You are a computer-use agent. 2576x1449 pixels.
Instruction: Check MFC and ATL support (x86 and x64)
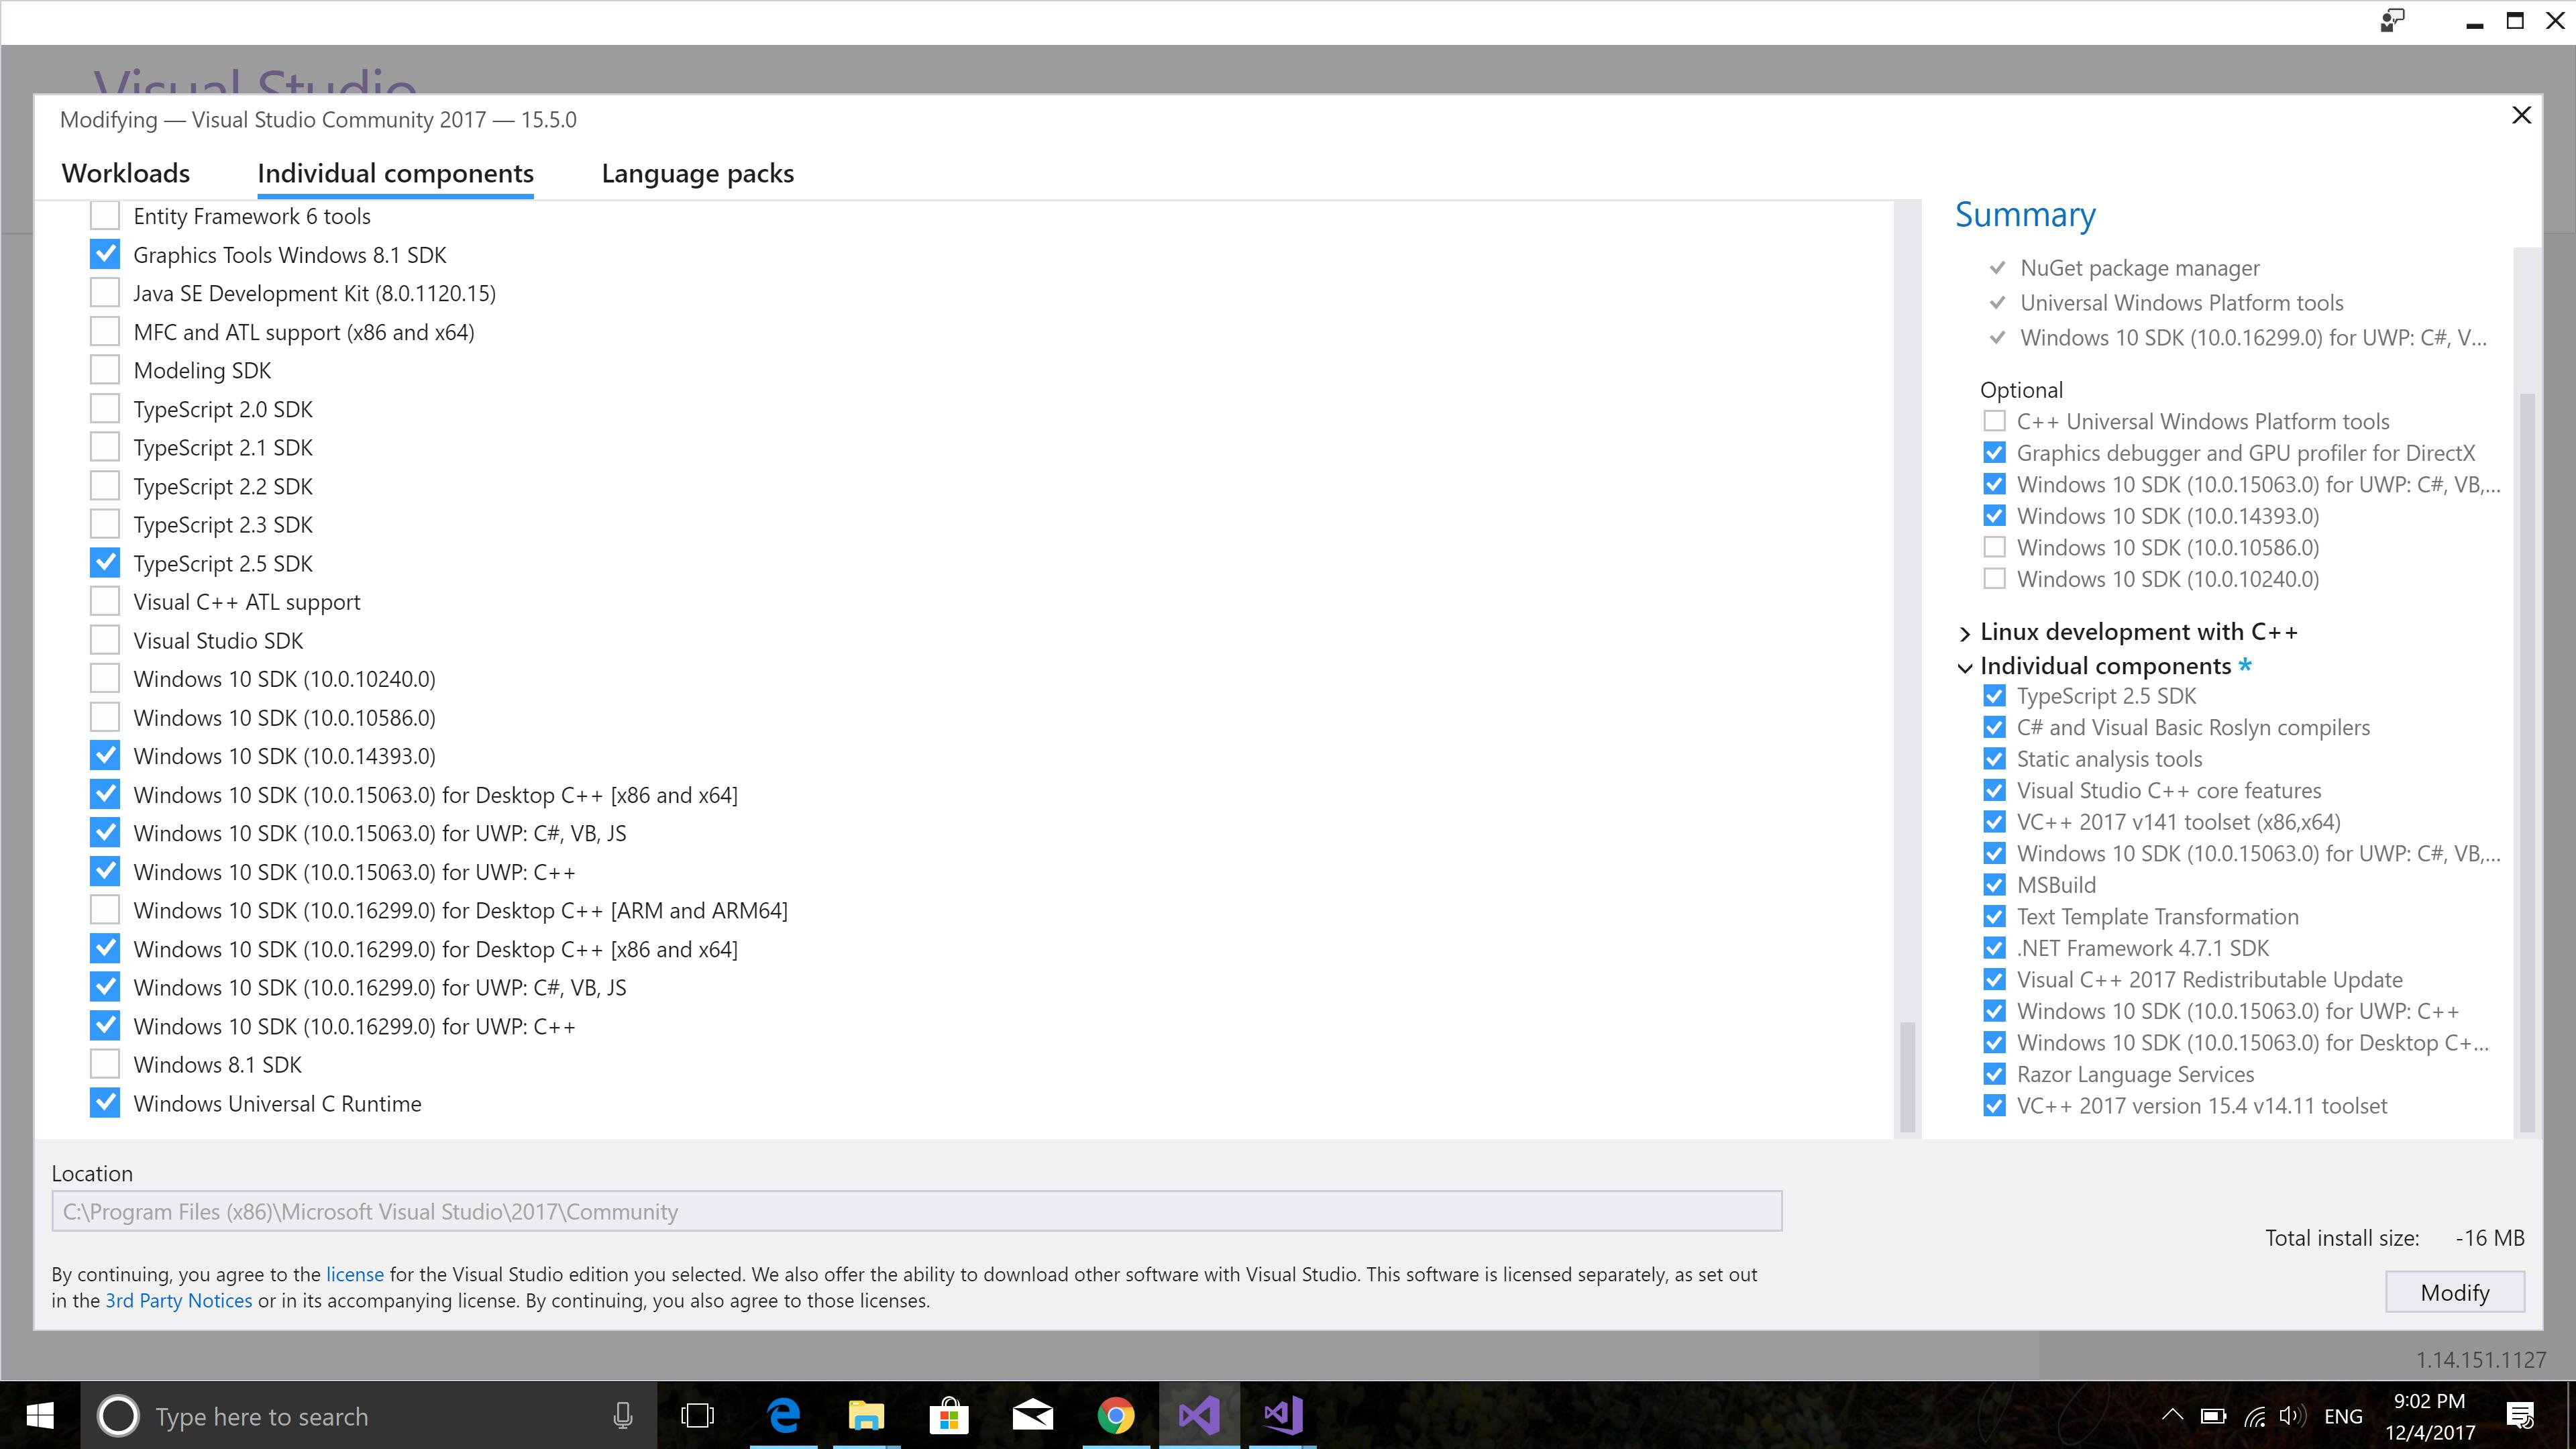coord(105,331)
